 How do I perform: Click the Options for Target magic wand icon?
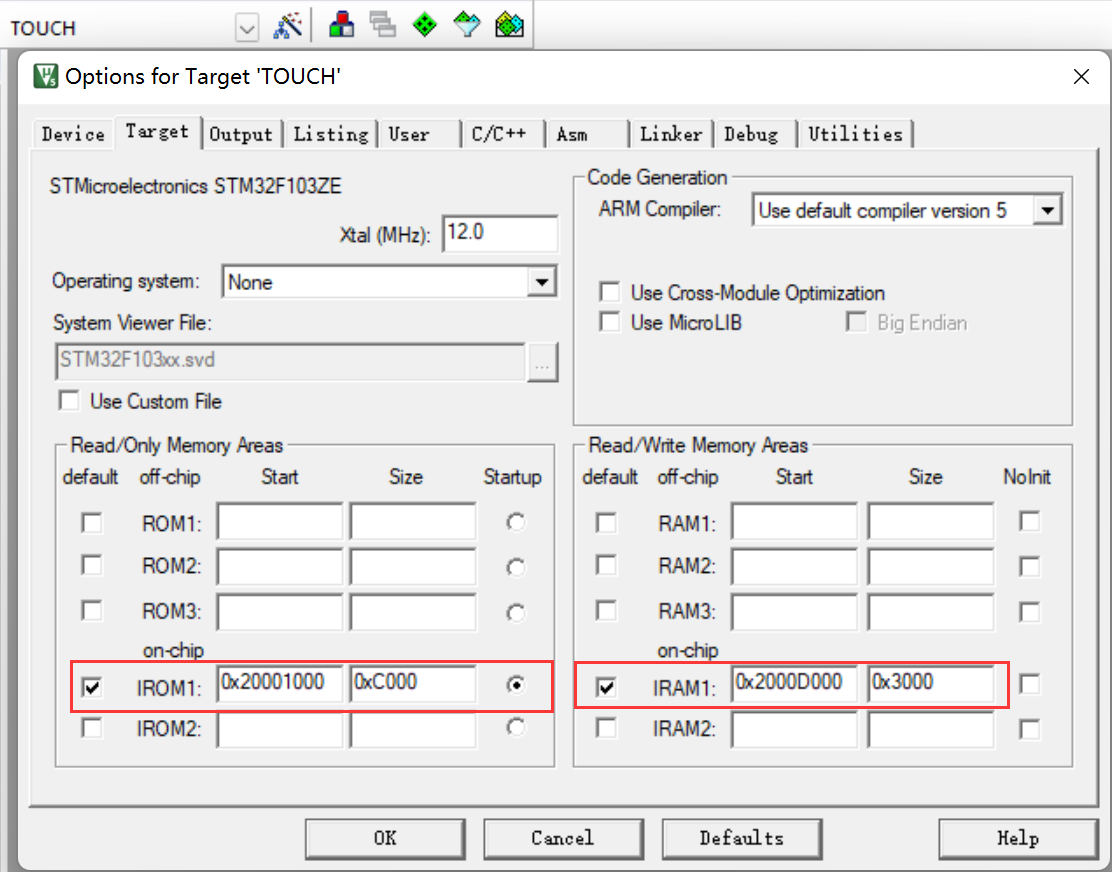click(x=287, y=26)
